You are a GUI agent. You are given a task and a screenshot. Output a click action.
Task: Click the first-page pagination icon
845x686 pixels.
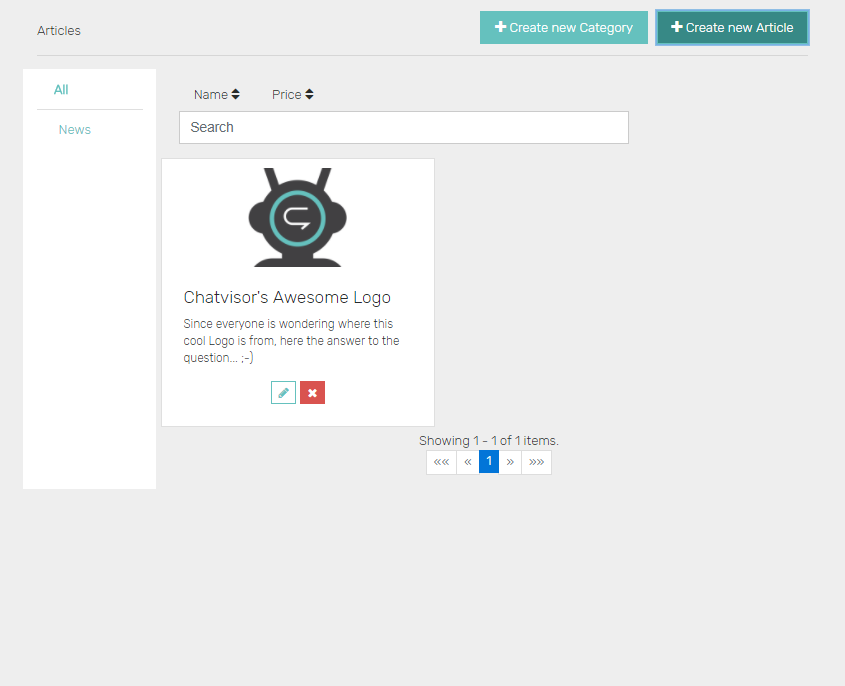click(x=441, y=461)
